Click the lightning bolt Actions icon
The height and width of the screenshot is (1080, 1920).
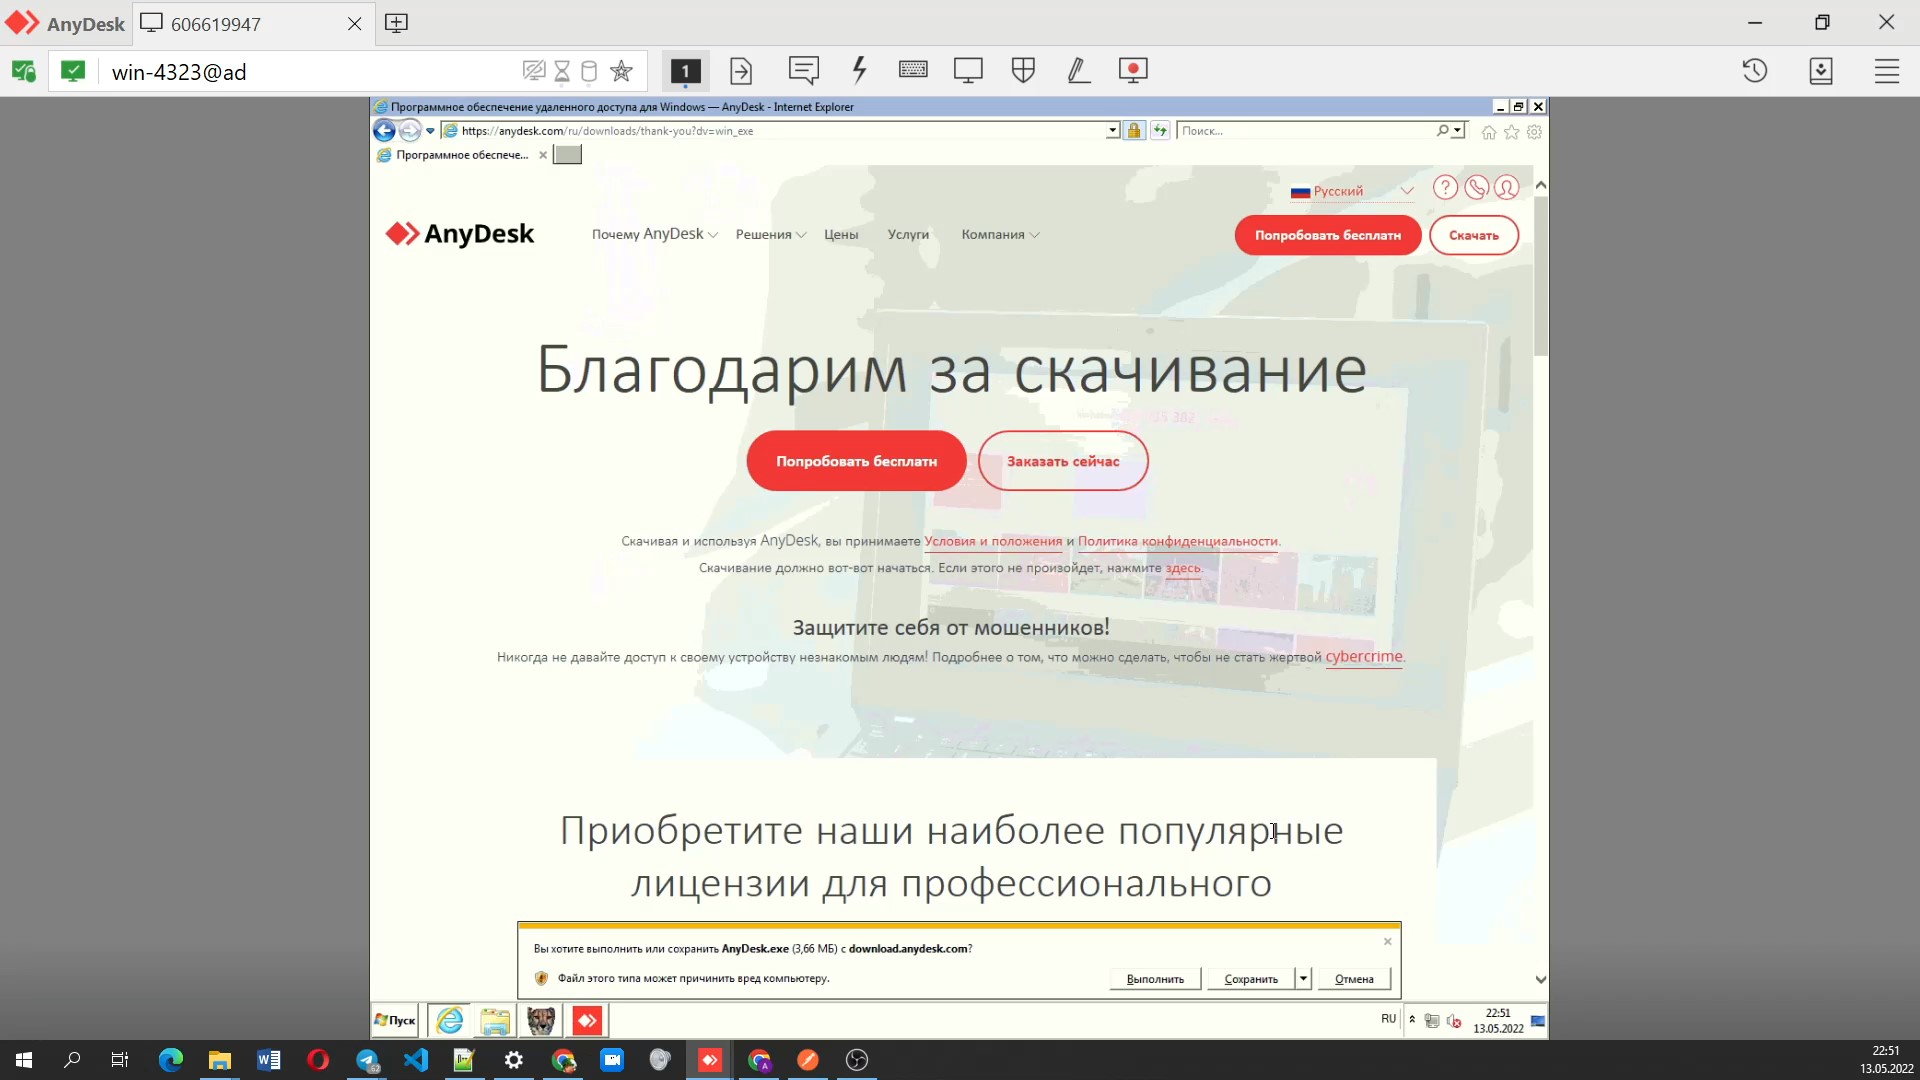click(x=859, y=71)
